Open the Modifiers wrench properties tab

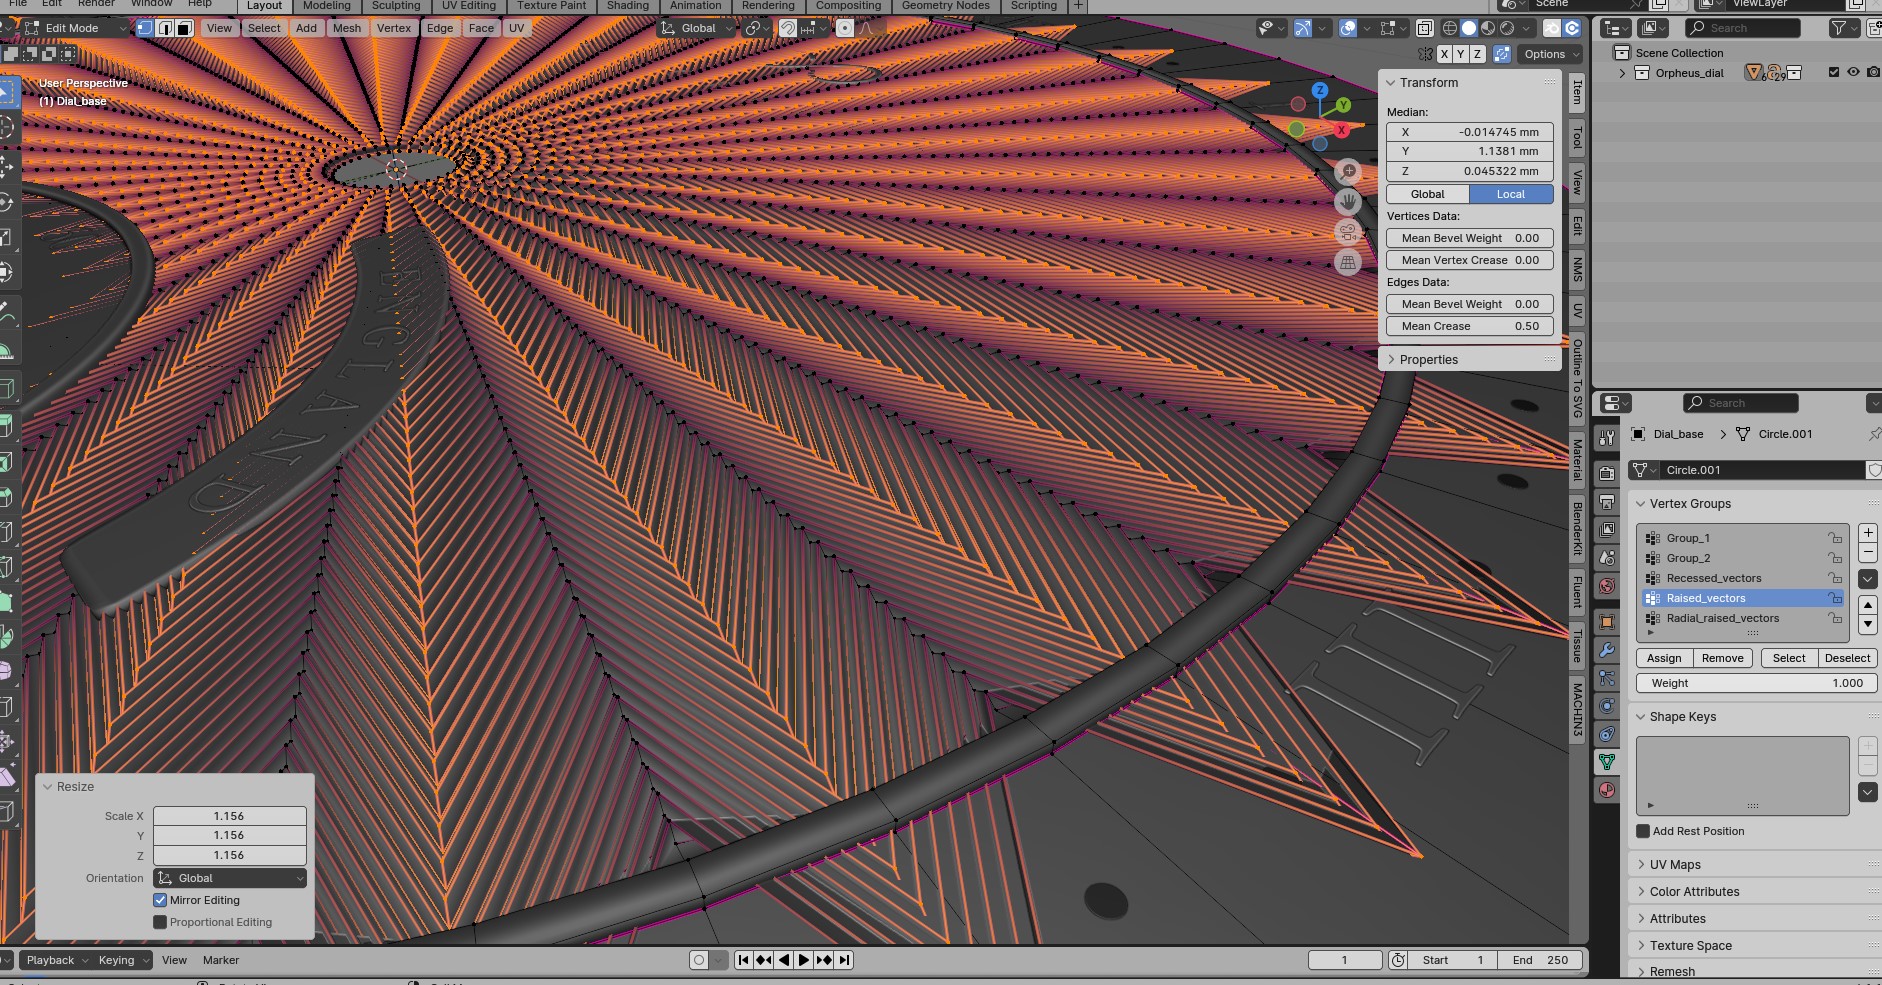[1607, 650]
